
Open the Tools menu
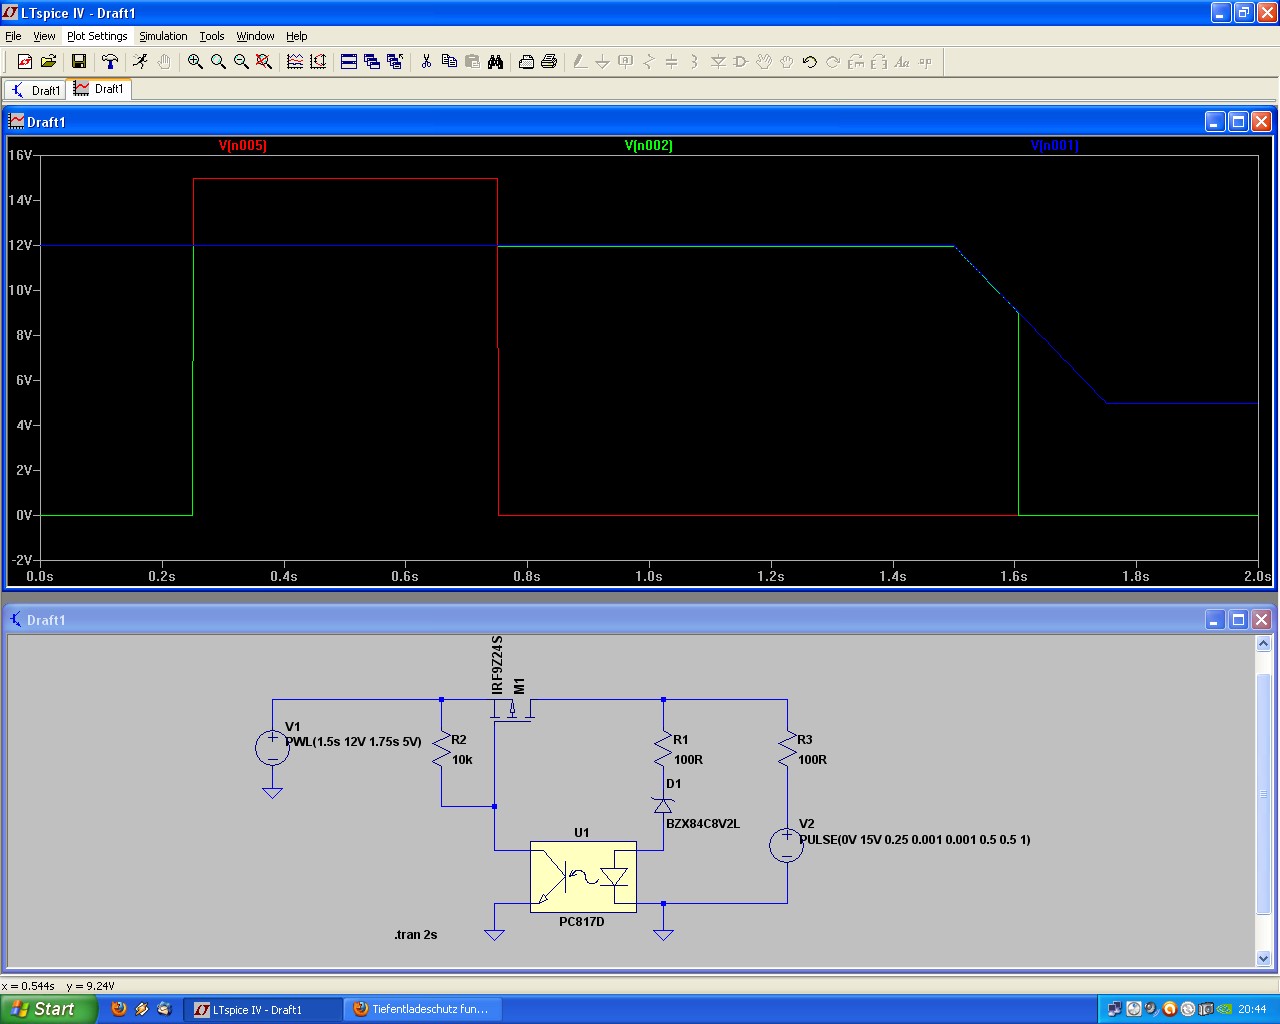[x=212, y=36]
